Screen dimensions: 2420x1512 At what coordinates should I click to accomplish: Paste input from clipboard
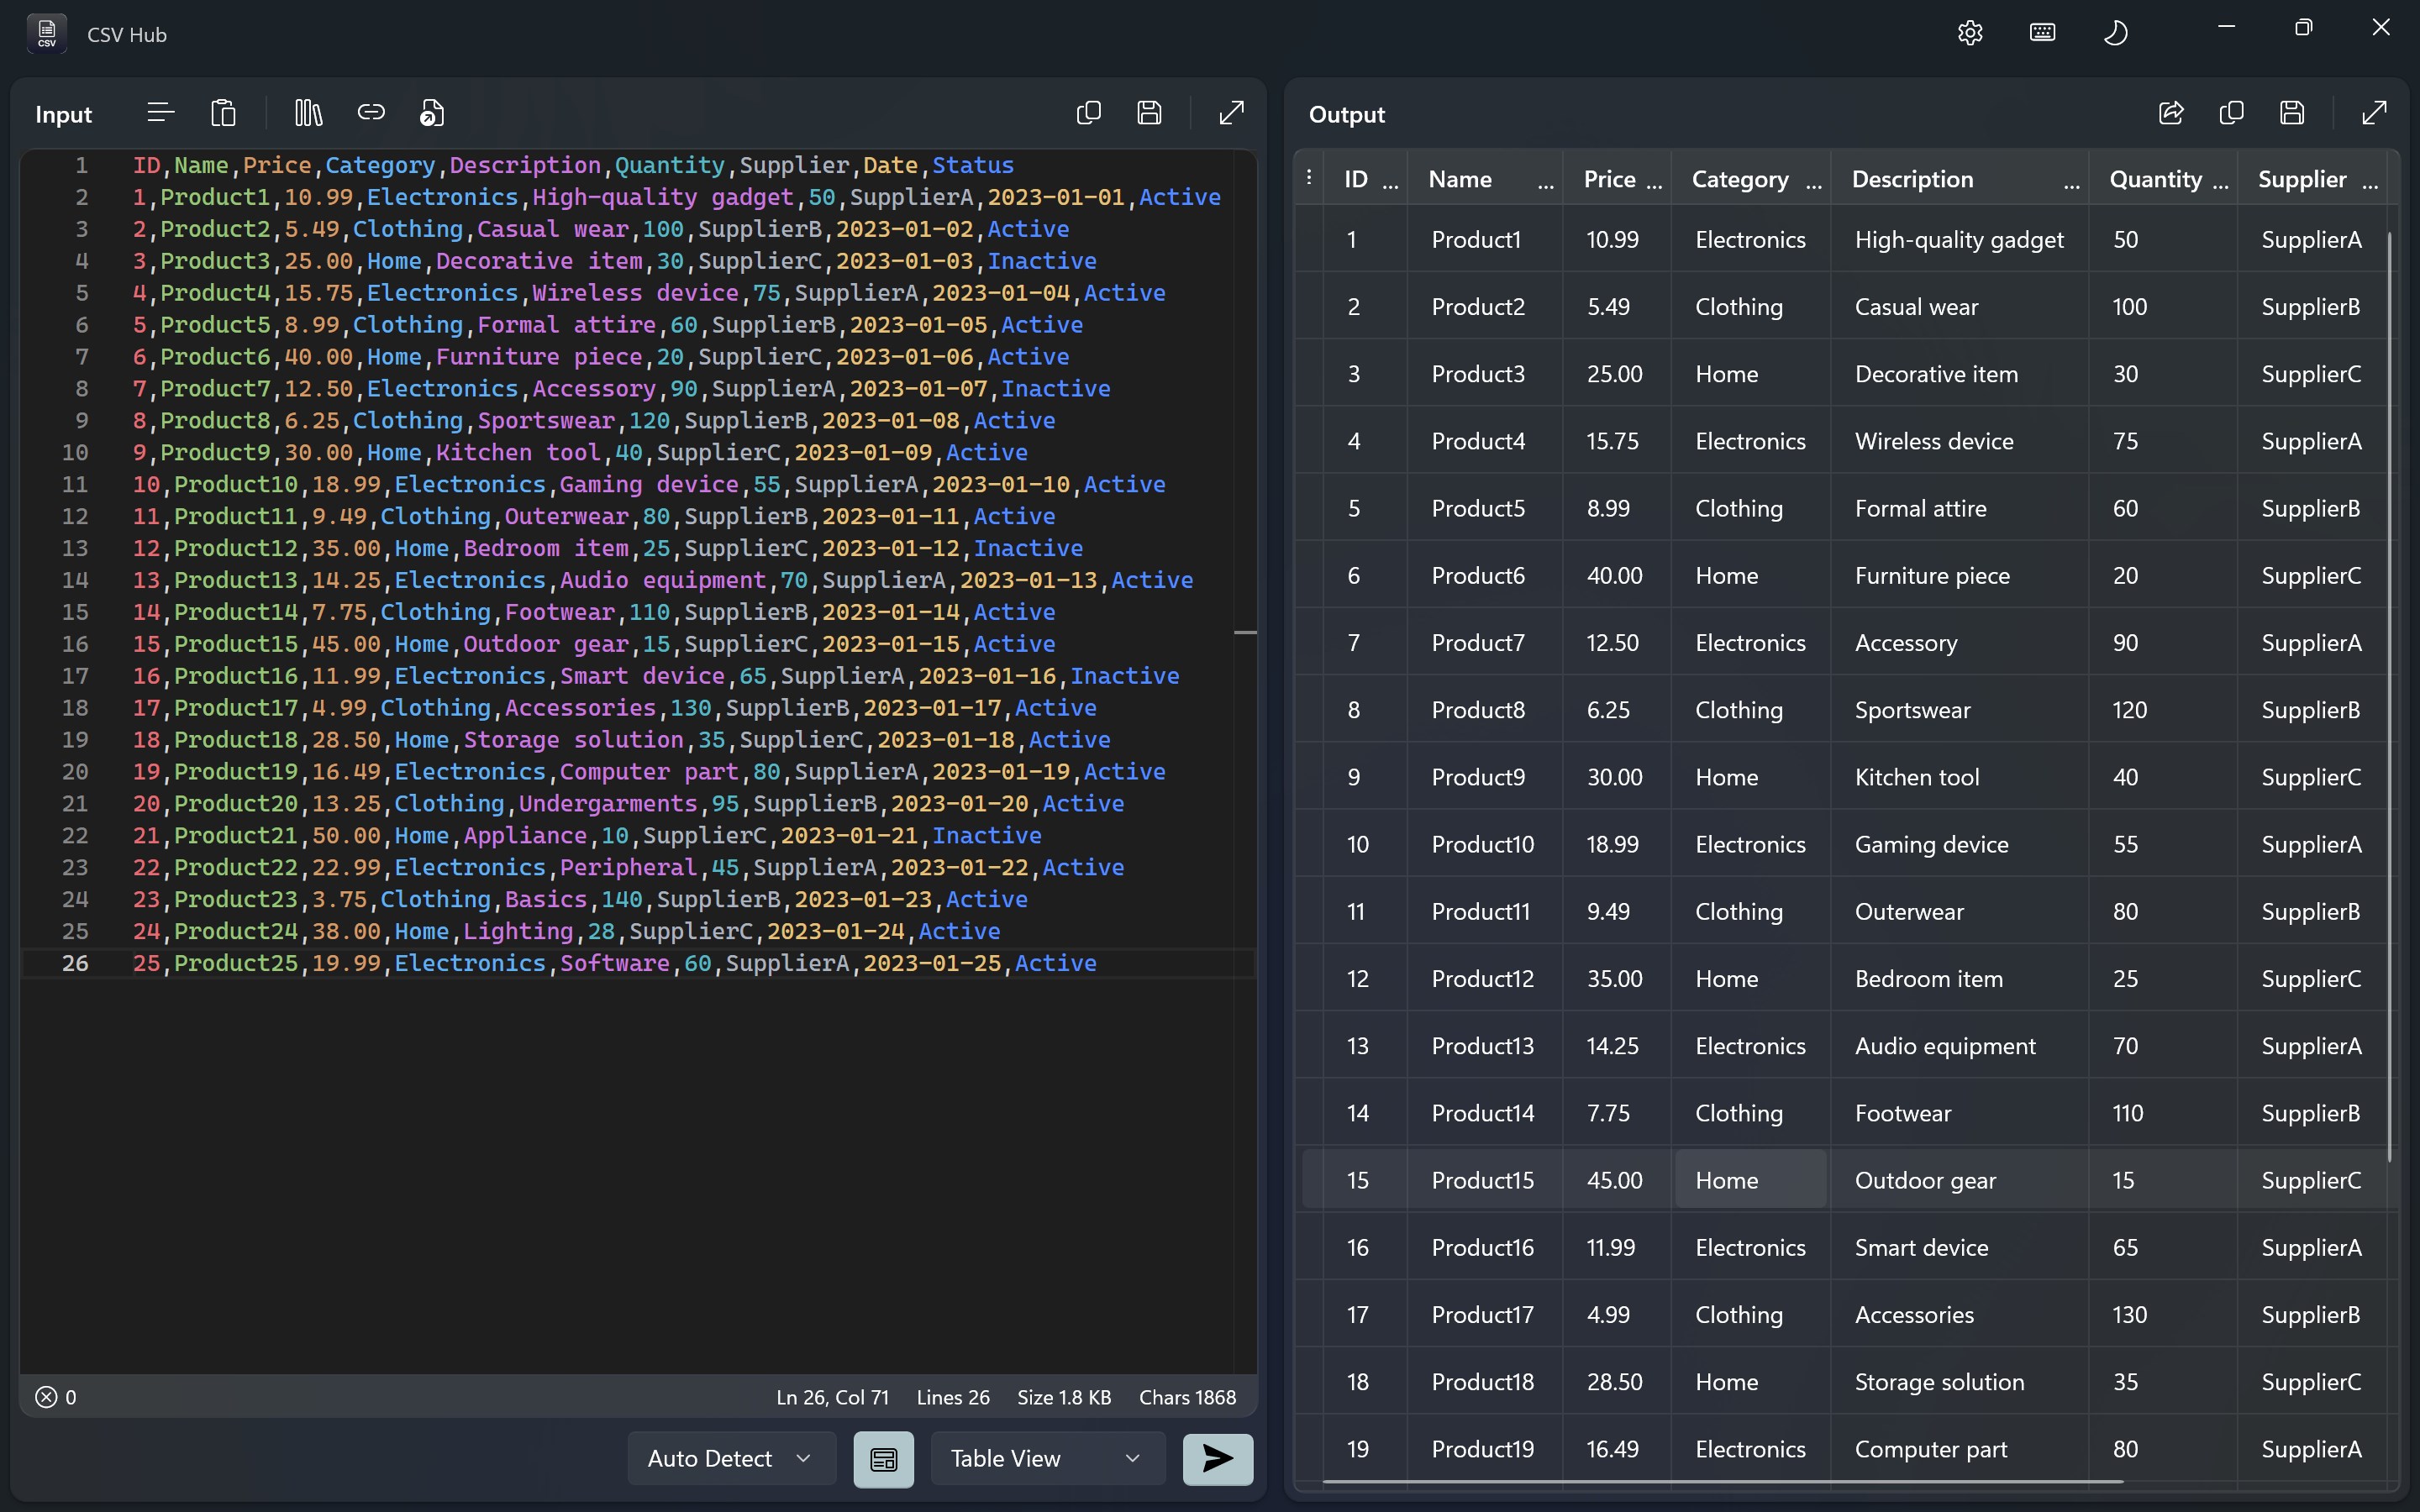pyautogui.click(x=224, y=112)
